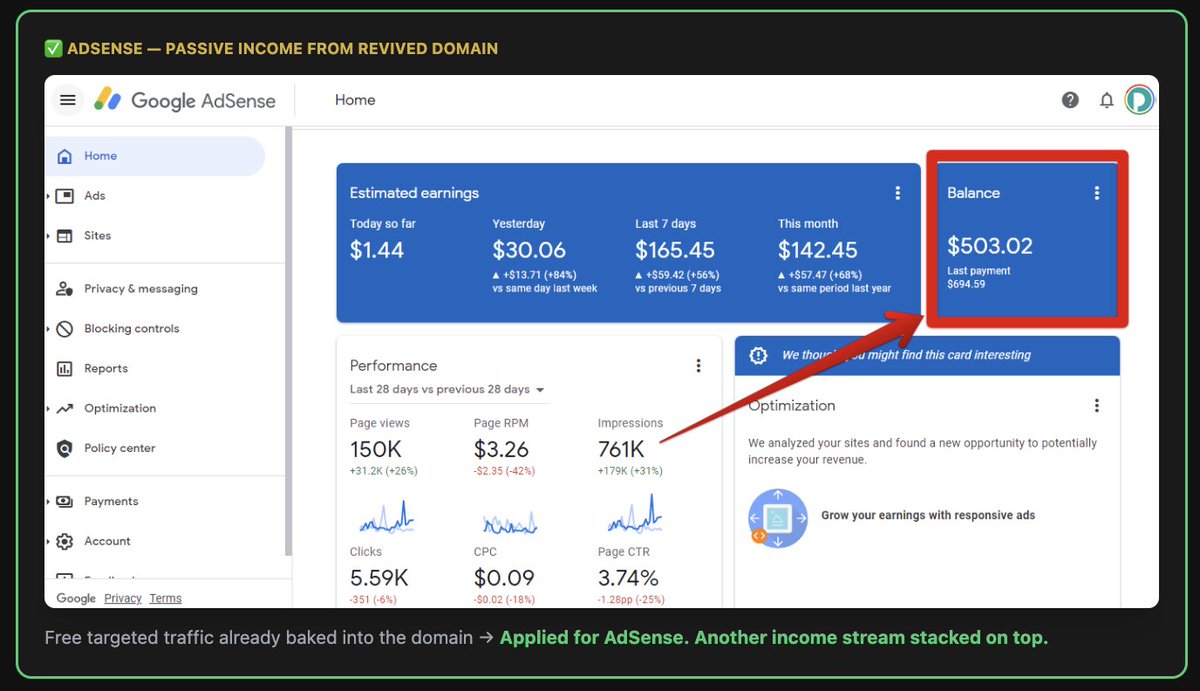
Task: Expand the Ads sidebar section arrow
Action: (x=48, y=196)
